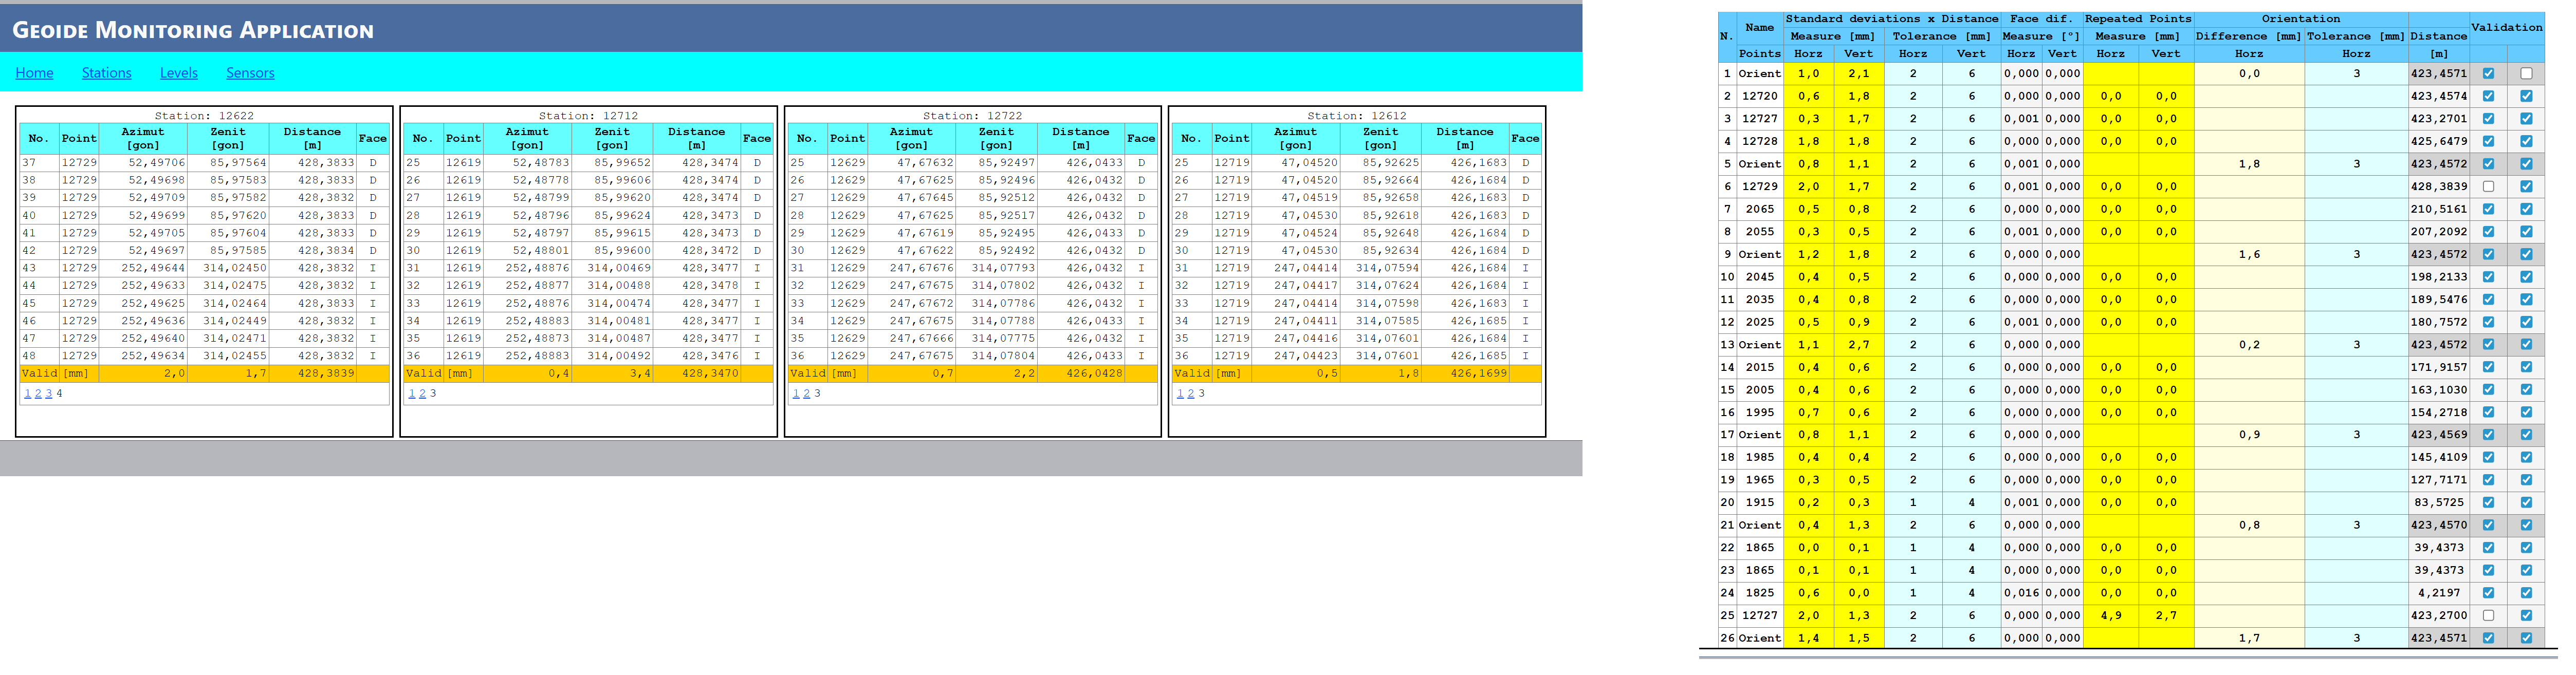Go to page 2 of Station 12712 table
2576x675 pixels.
[x=422, y=393]
